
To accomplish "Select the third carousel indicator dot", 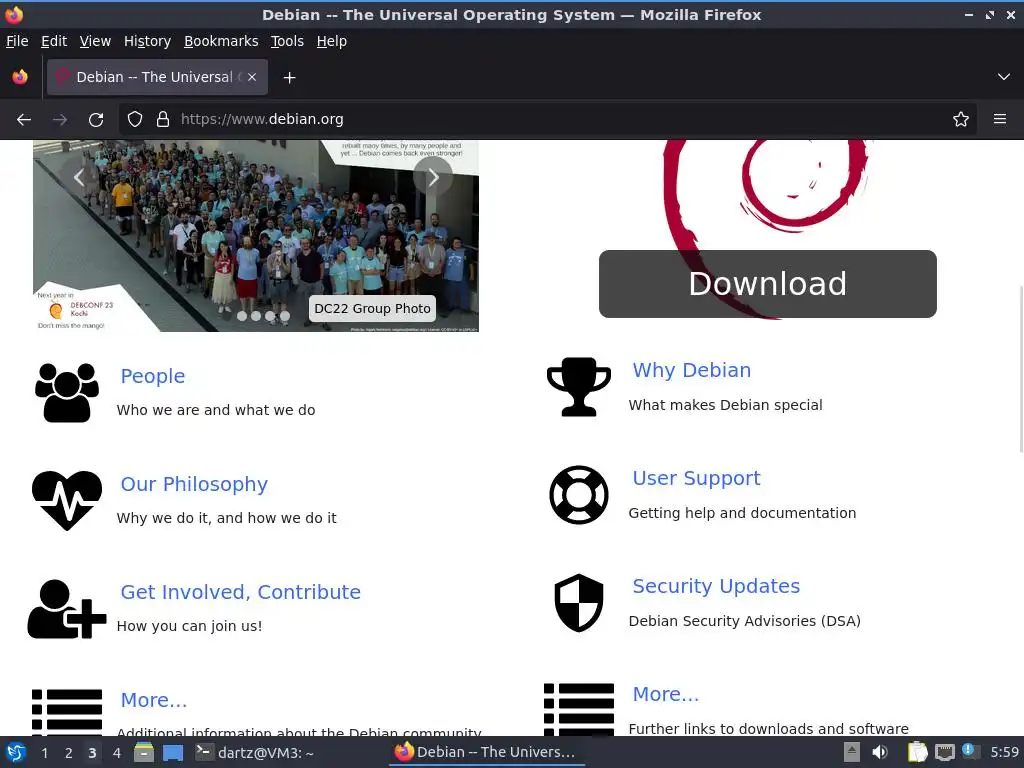I will 270,316.
